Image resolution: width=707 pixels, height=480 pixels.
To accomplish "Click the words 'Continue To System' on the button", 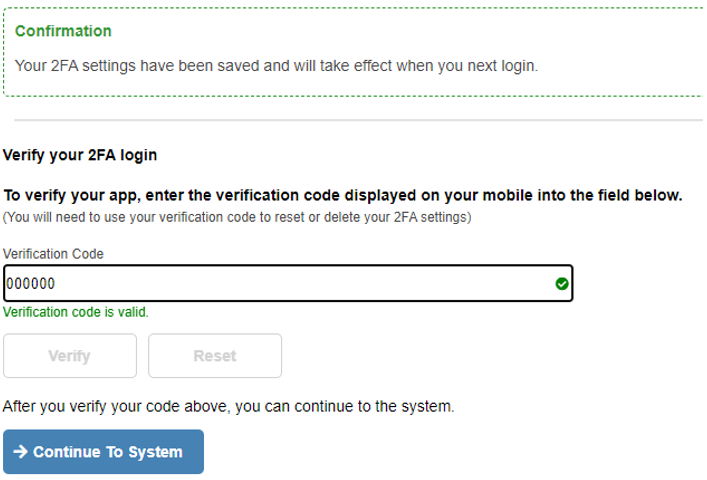I will click(x=108, y=452).
